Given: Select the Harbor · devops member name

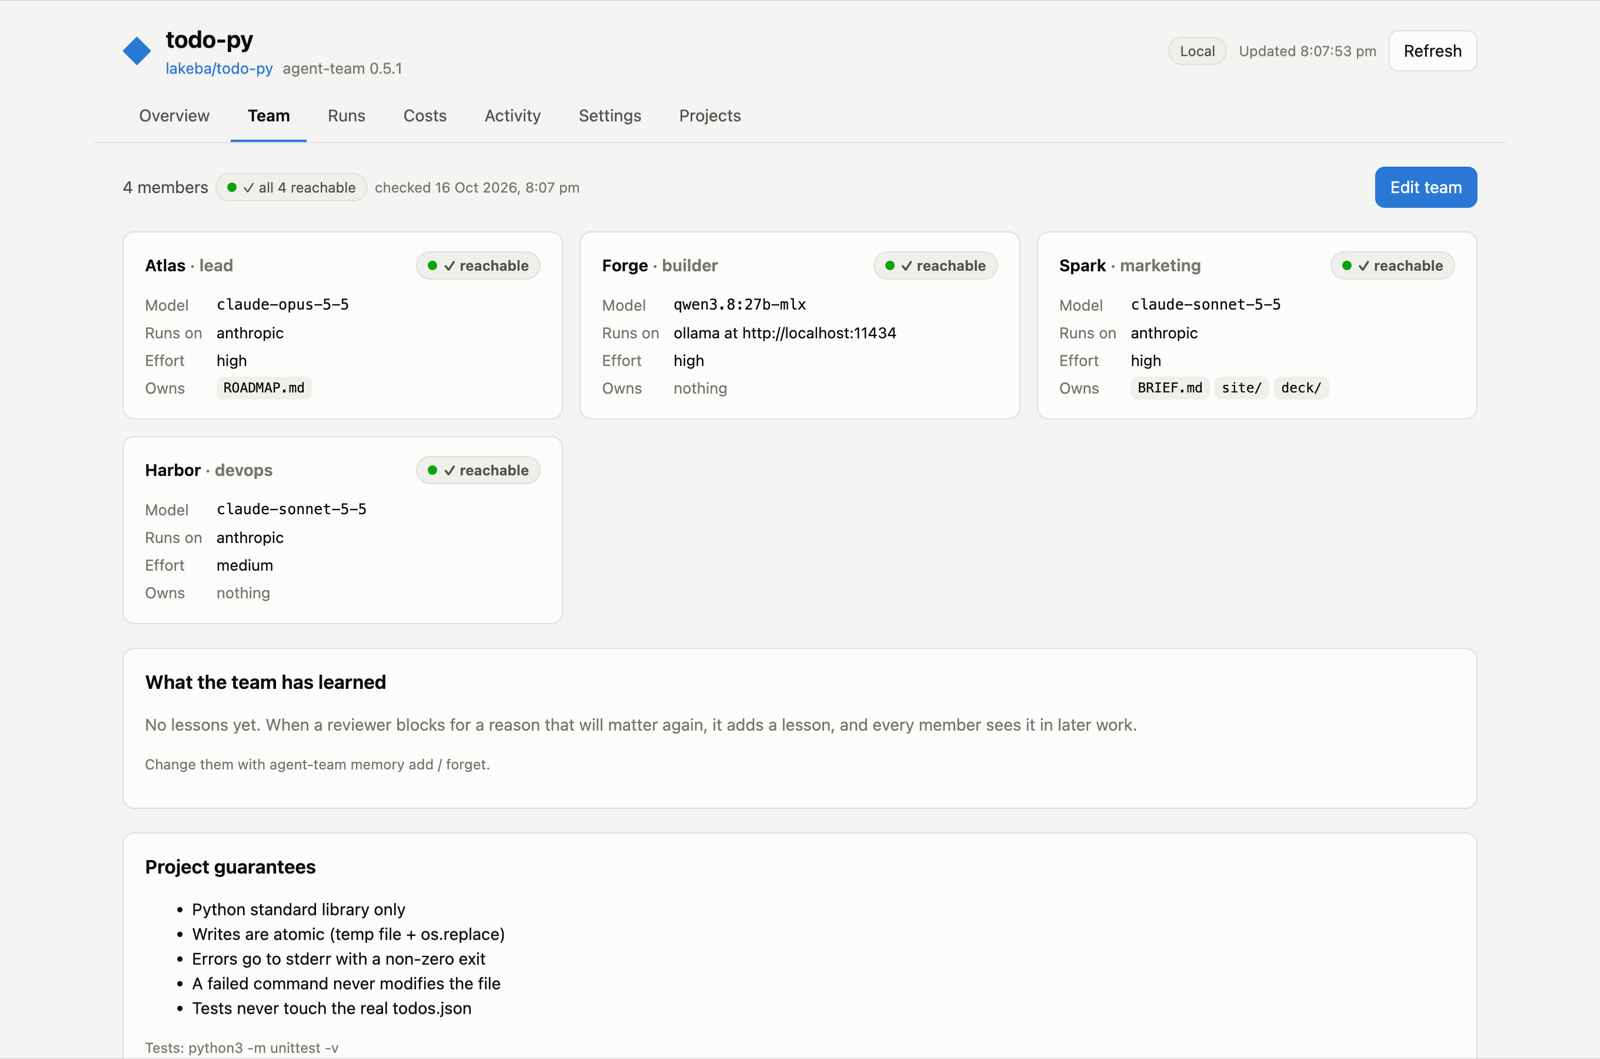Looking at the screenshot, I should pos(209,471).
